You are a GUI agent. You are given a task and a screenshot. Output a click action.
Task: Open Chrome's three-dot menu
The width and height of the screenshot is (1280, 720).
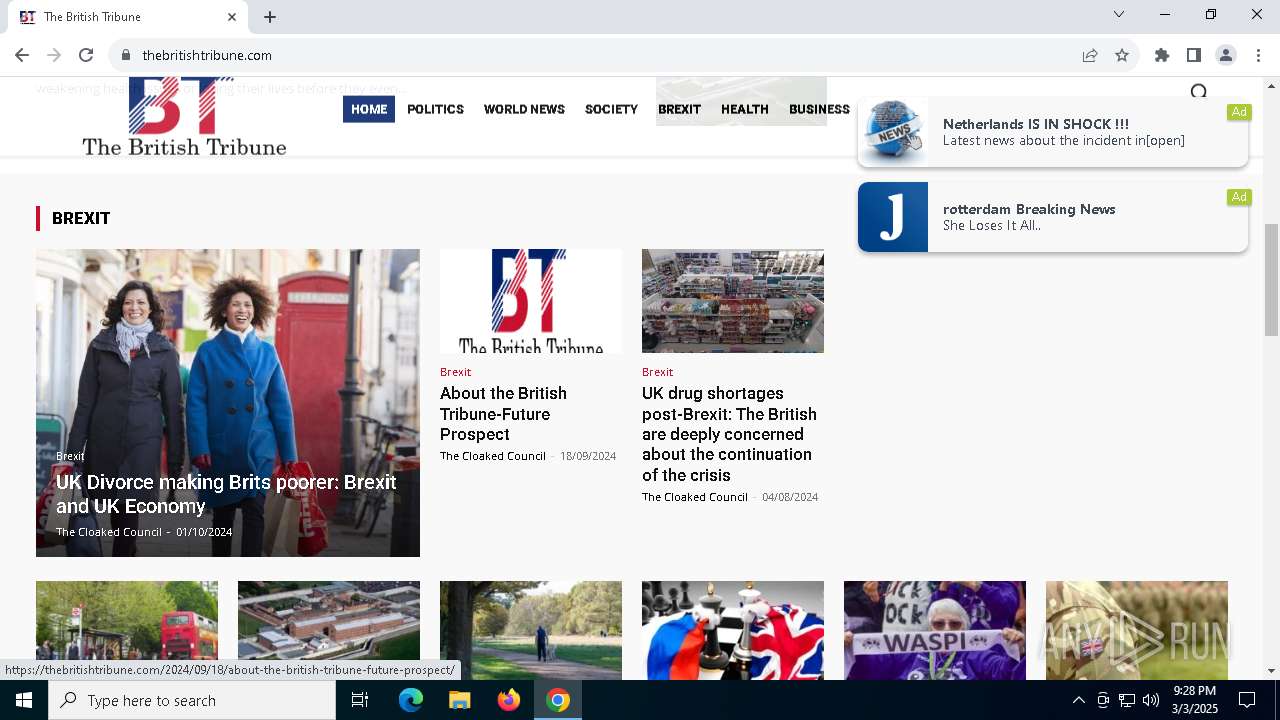[x=1258, y=55]
